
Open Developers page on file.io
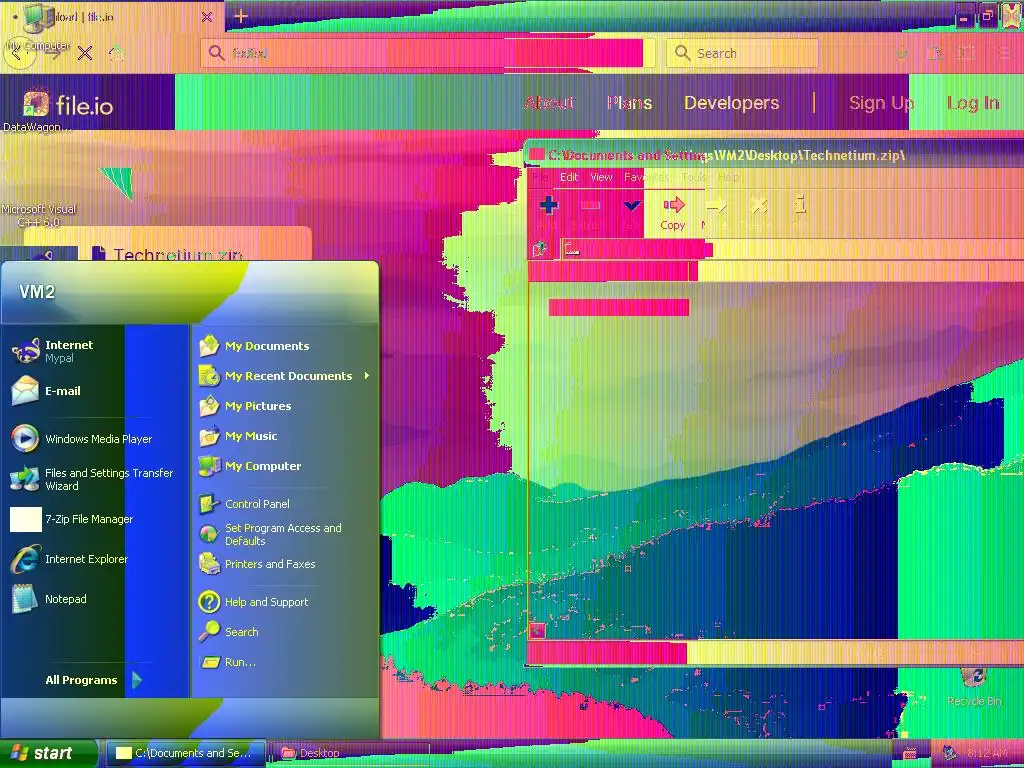pos(731,103)
